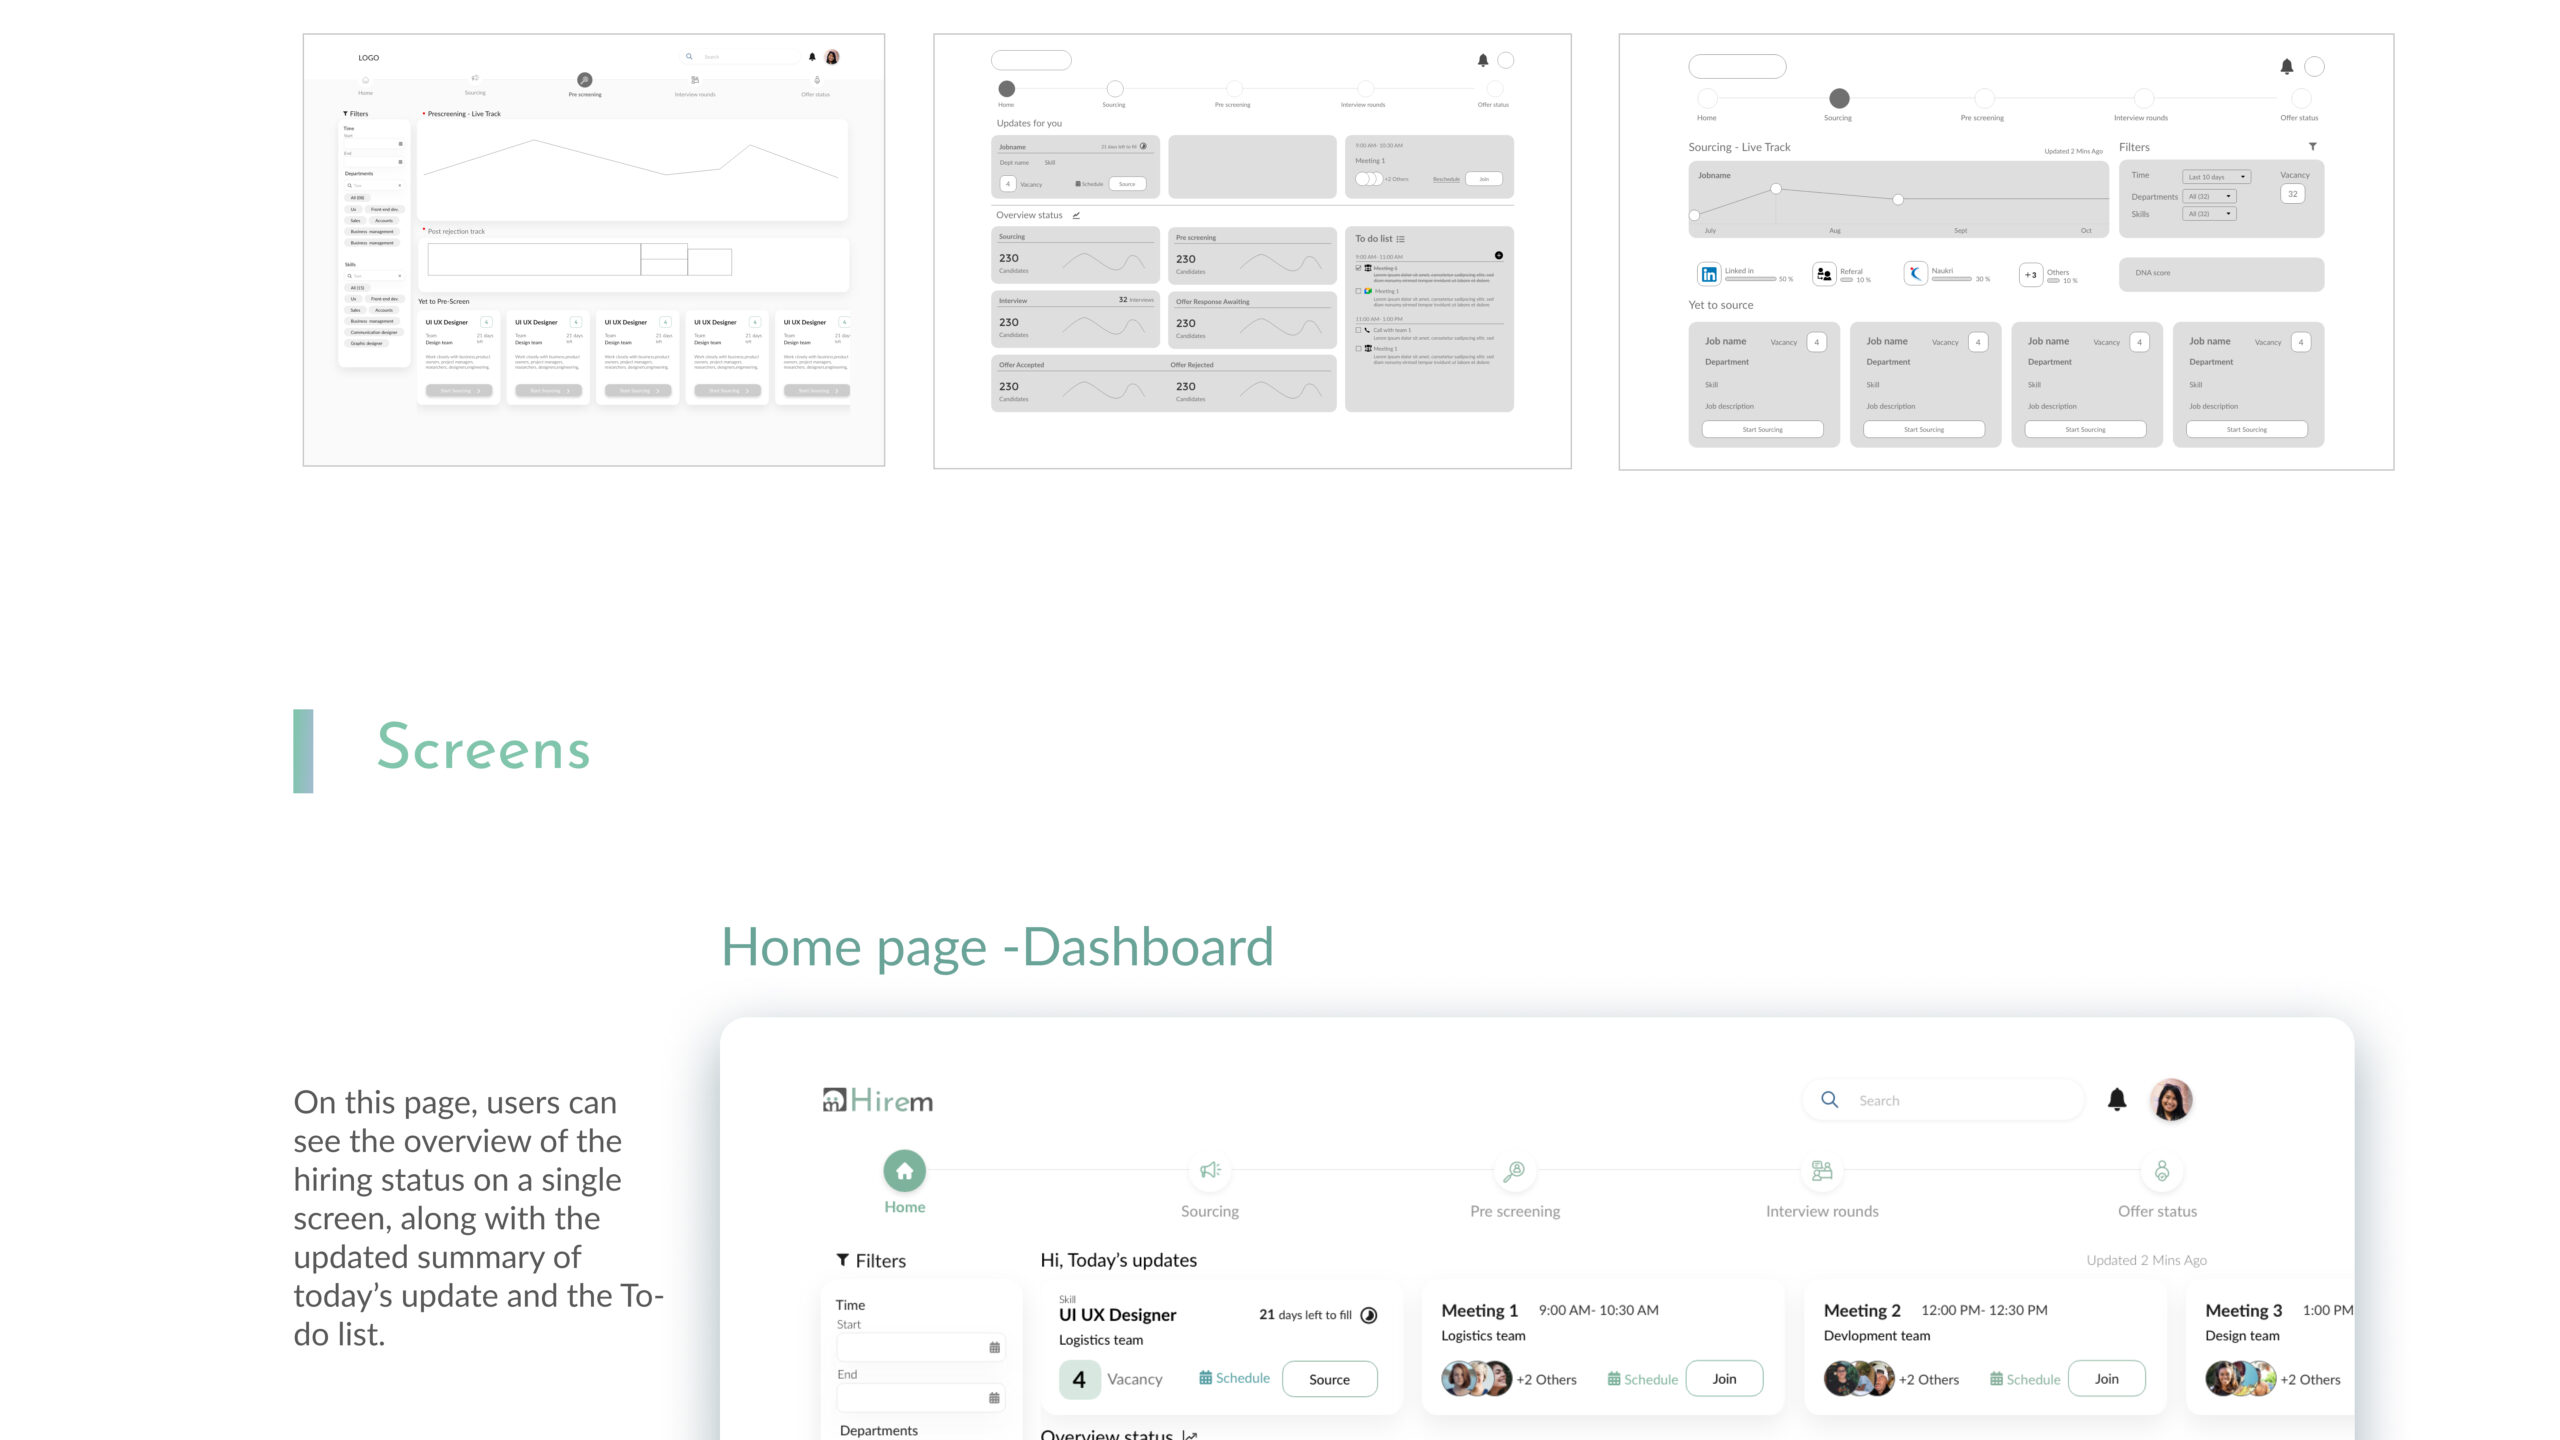Open the Interview rounds icon
The height and width of the screenshot is (1440, 2560).
1822,1171
